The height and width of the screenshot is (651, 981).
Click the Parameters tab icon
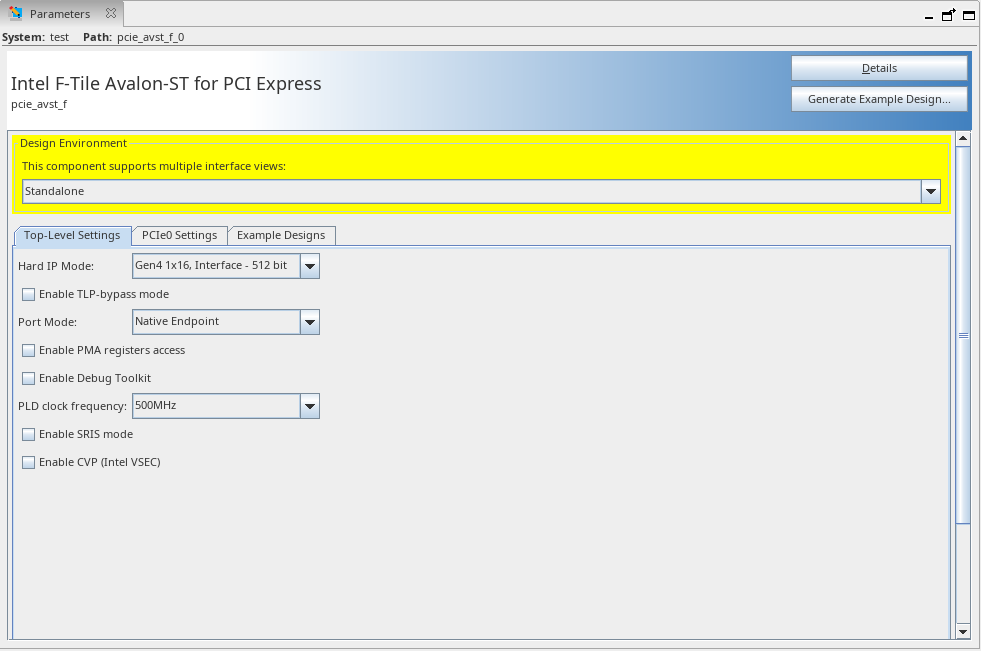pyautogui.click(x=16, y=13)
